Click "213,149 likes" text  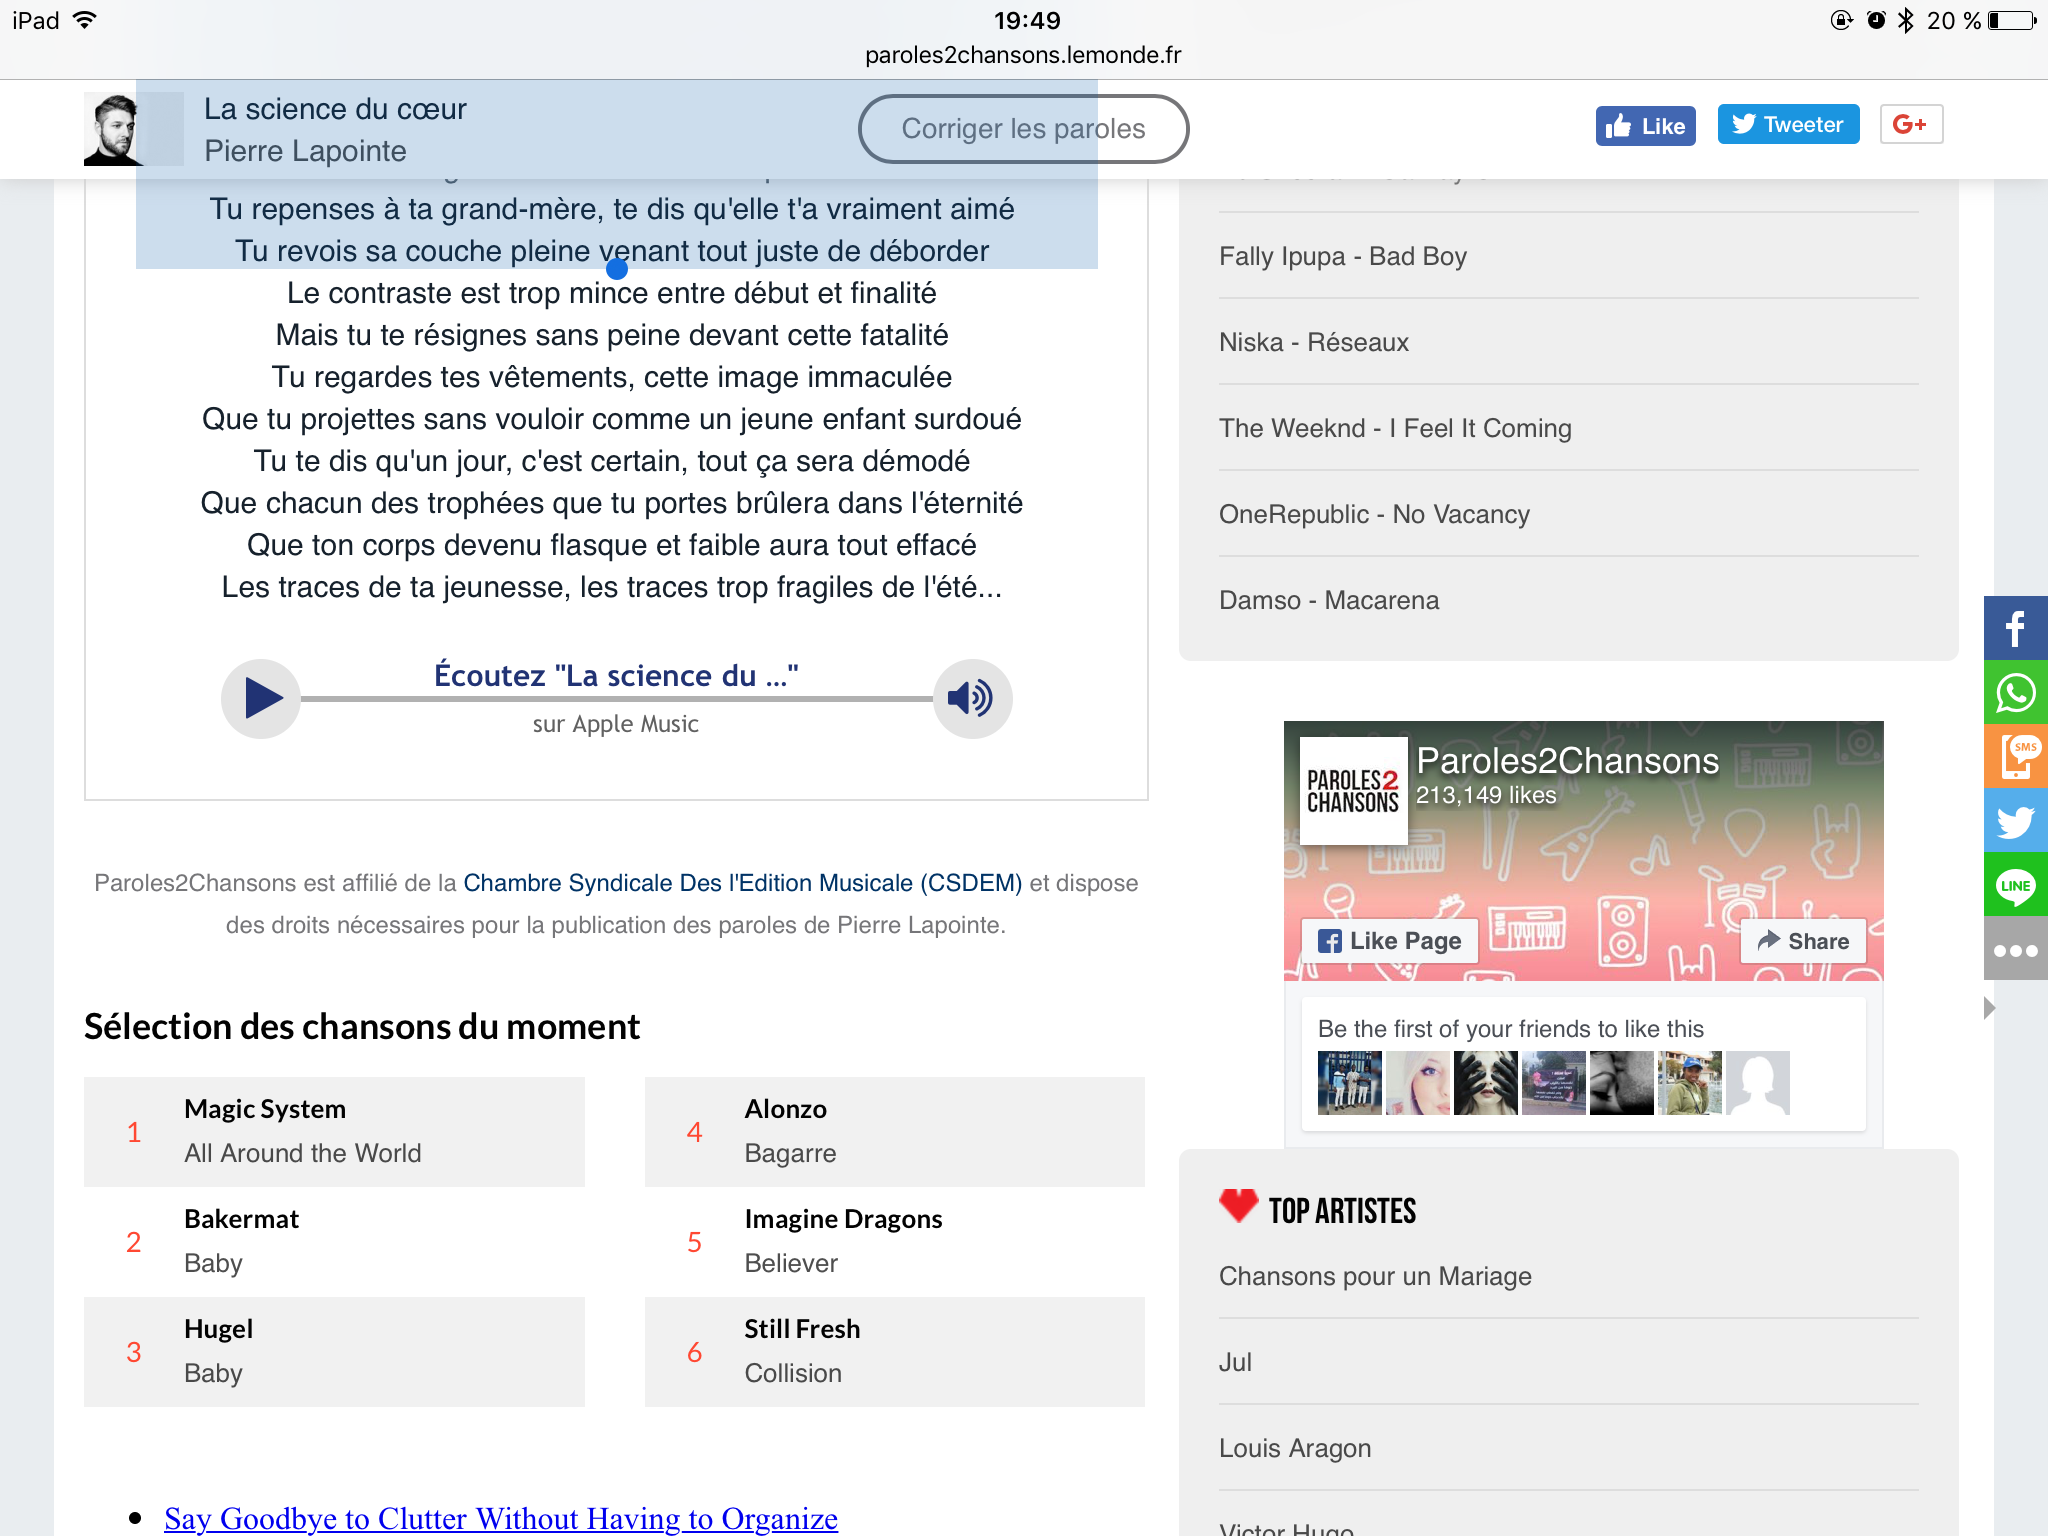1486,795
